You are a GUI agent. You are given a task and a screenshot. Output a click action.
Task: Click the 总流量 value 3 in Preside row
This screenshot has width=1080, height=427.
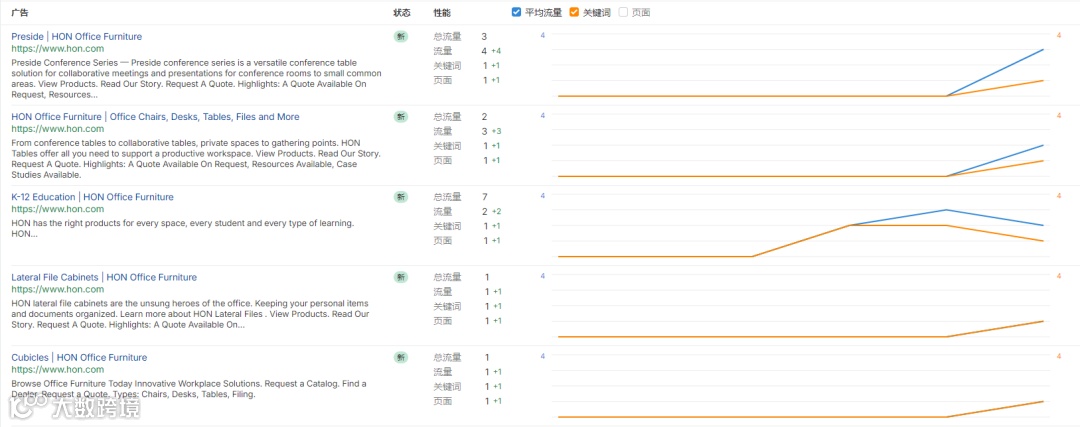pos(484,37)
